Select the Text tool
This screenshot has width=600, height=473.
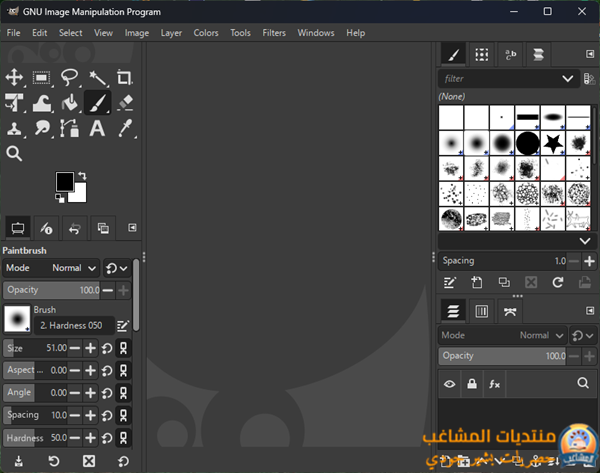click(97, 128)
